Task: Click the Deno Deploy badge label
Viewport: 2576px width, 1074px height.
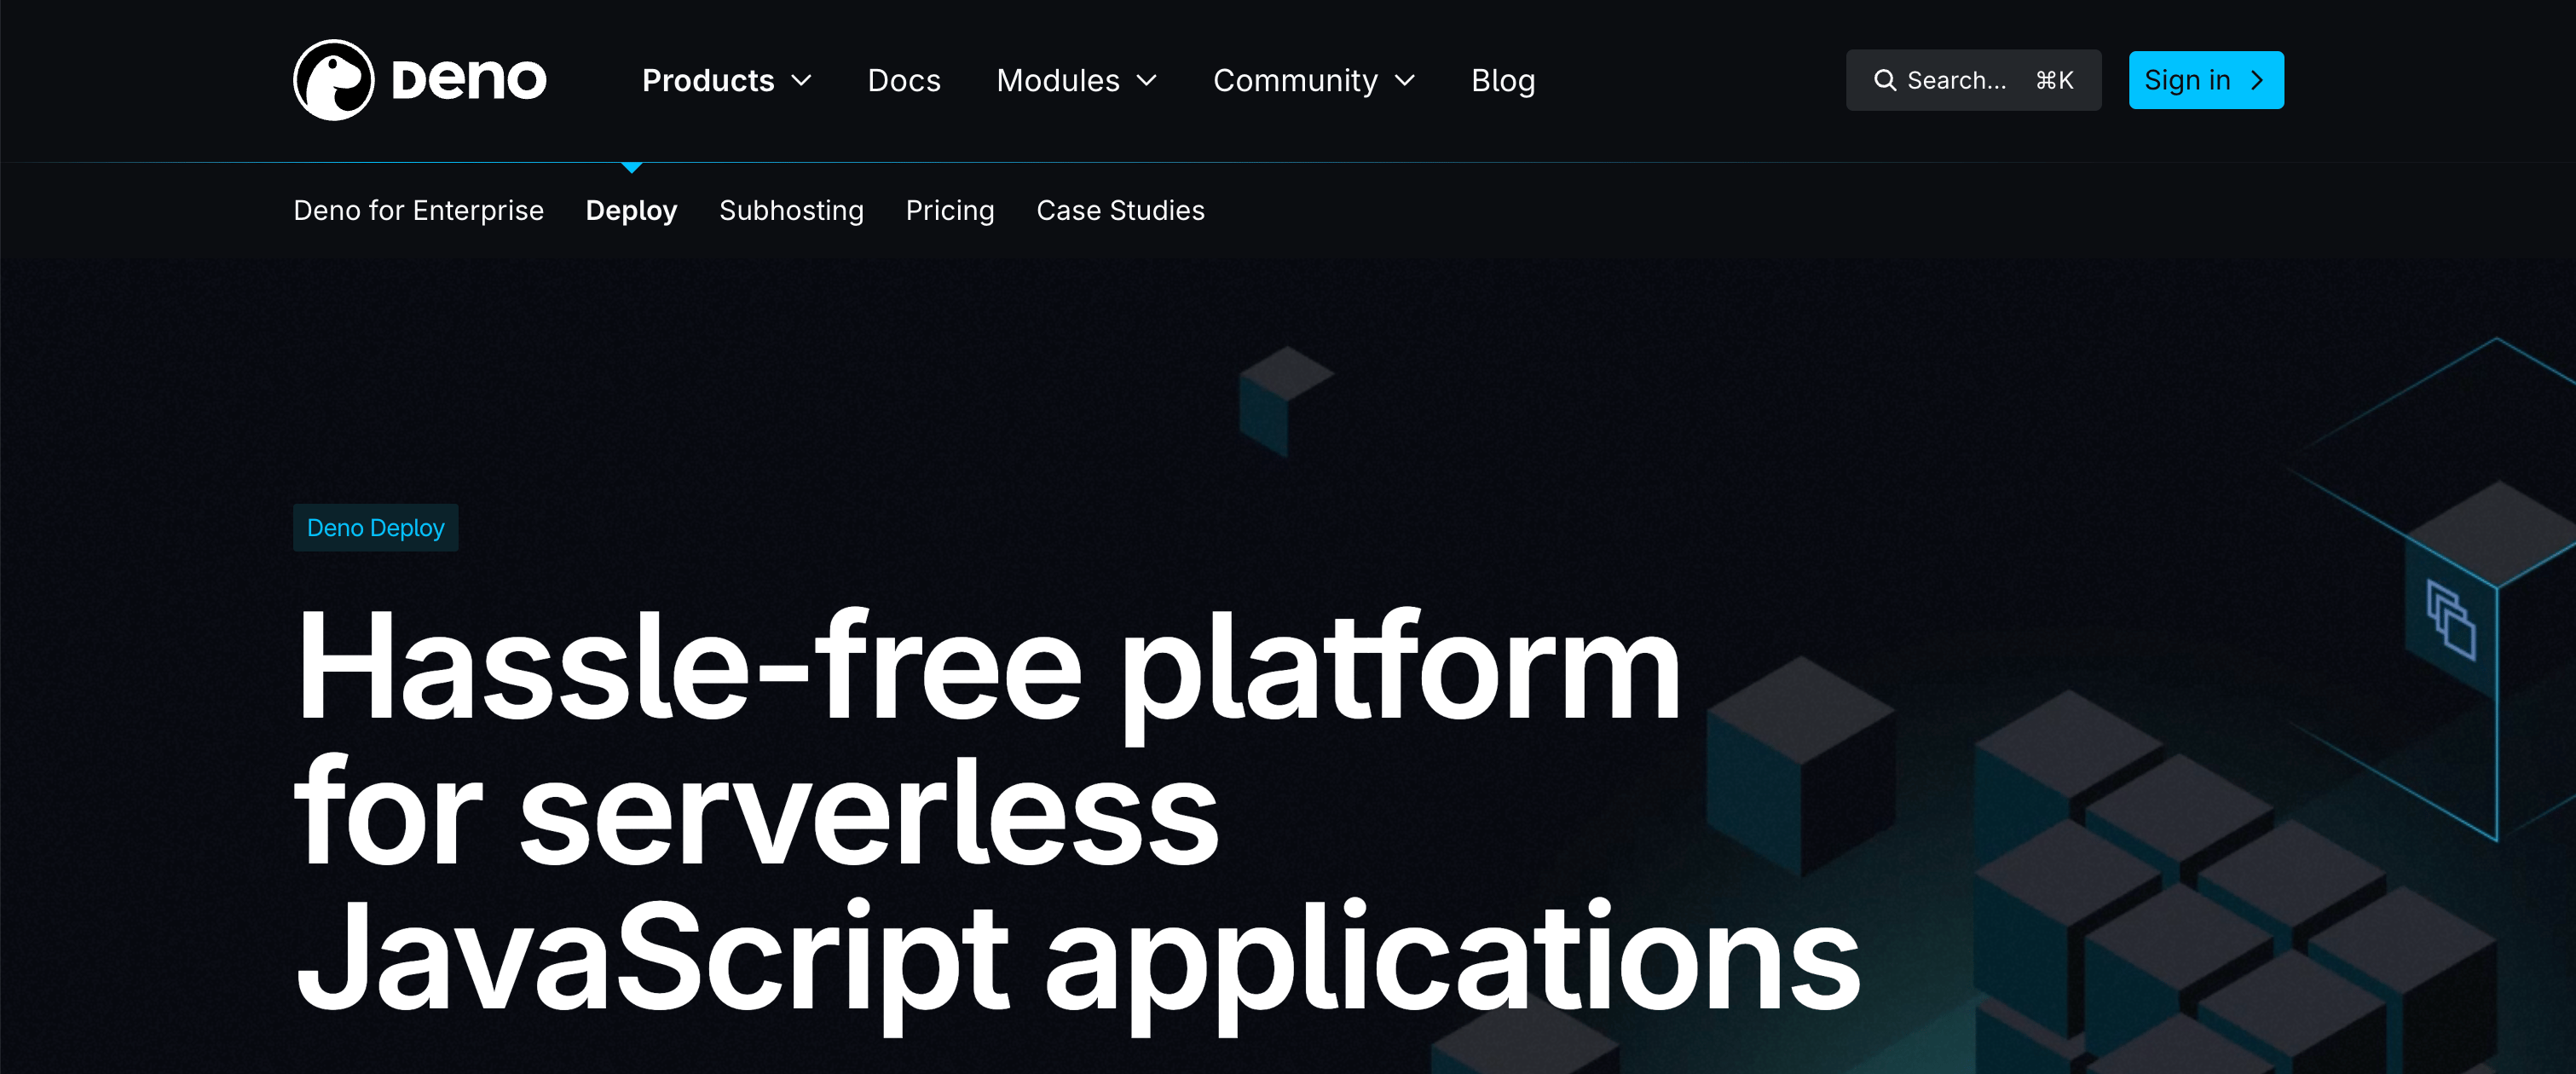Action: point(375,527)
